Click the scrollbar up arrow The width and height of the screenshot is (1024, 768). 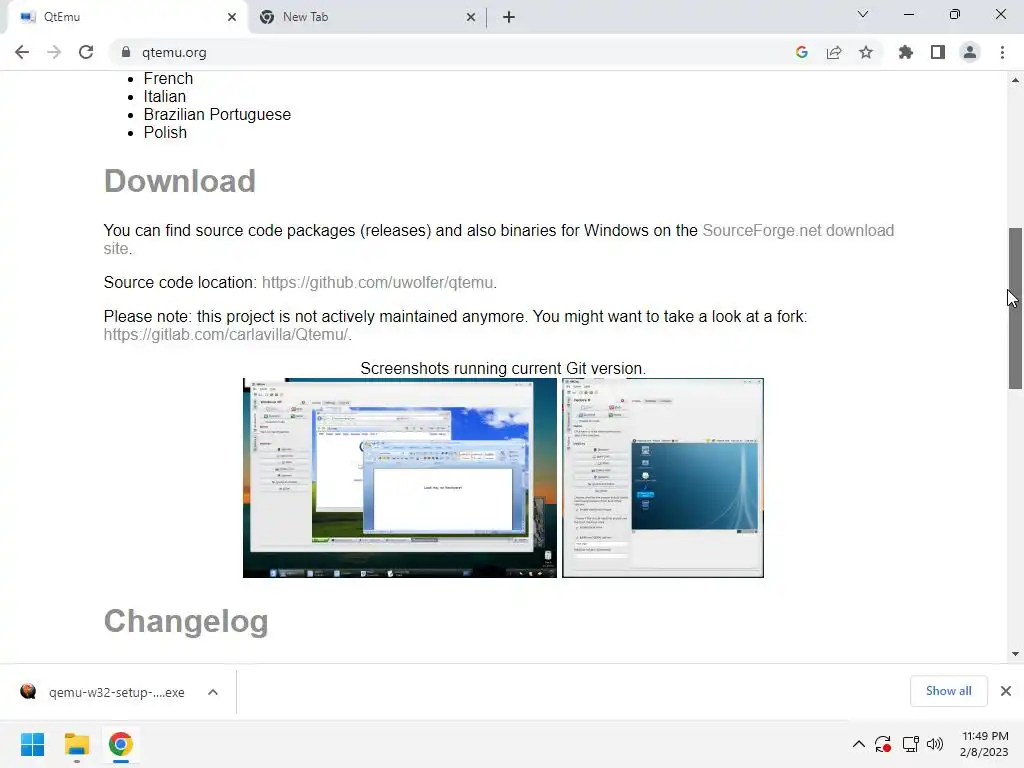click(x=1015, y=80)
